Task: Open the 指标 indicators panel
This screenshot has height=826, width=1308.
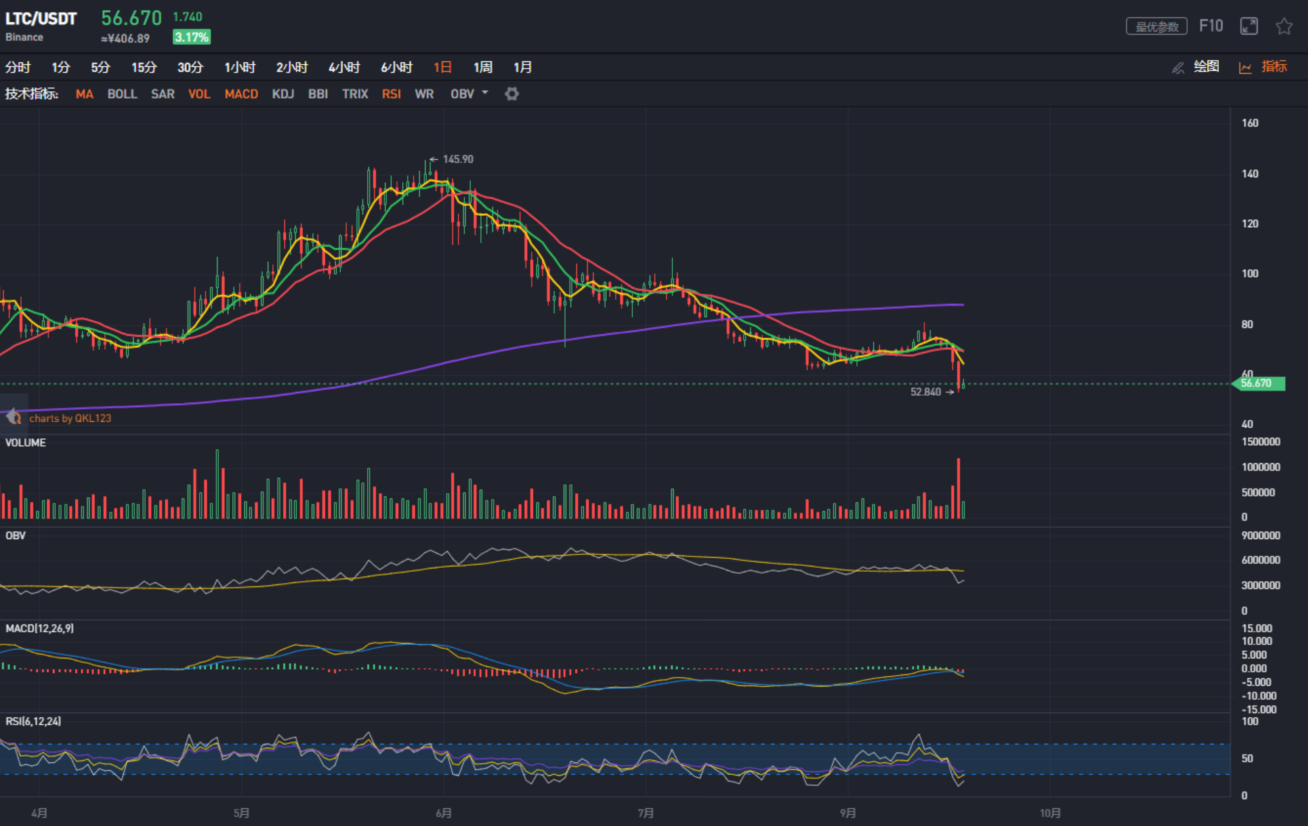Action: [1274, 67]
